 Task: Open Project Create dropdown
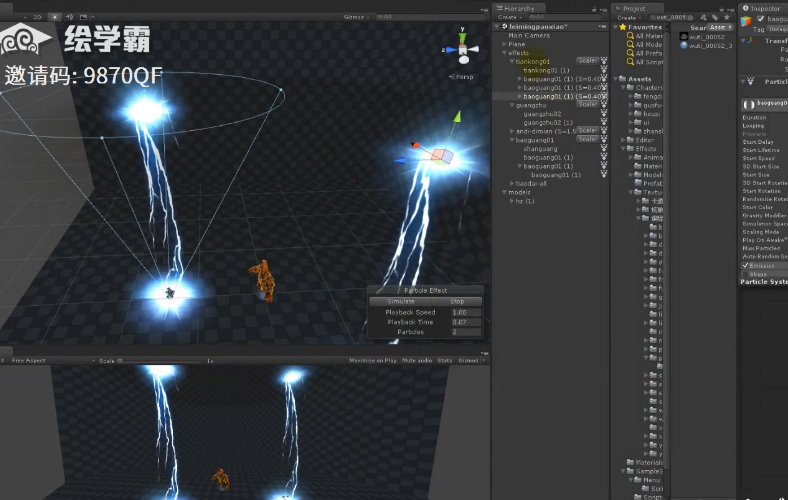point(628,18)
